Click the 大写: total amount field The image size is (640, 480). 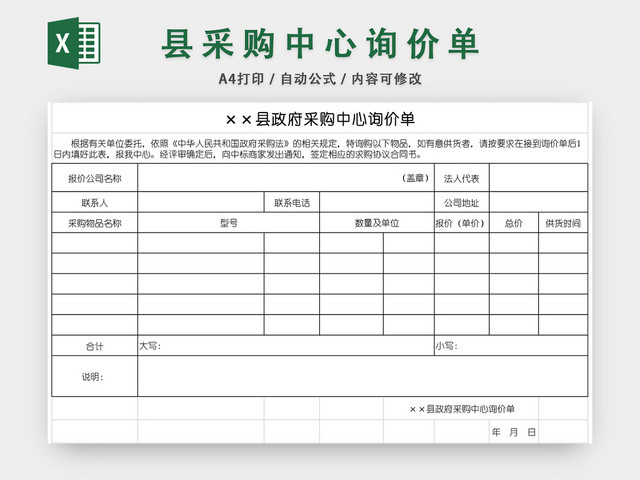(286, 346)
